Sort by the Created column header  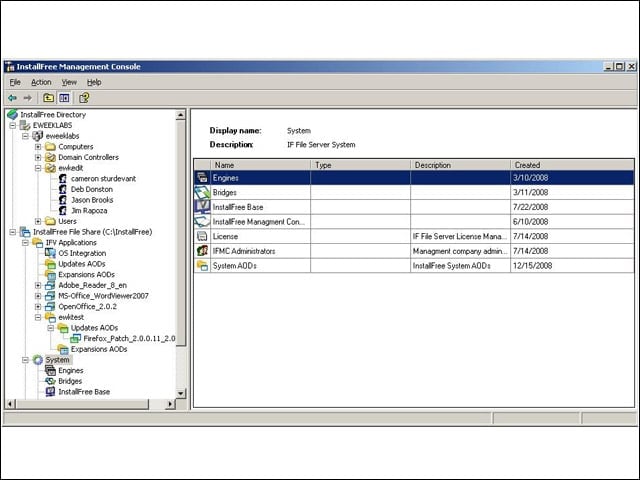pos(573,165)
